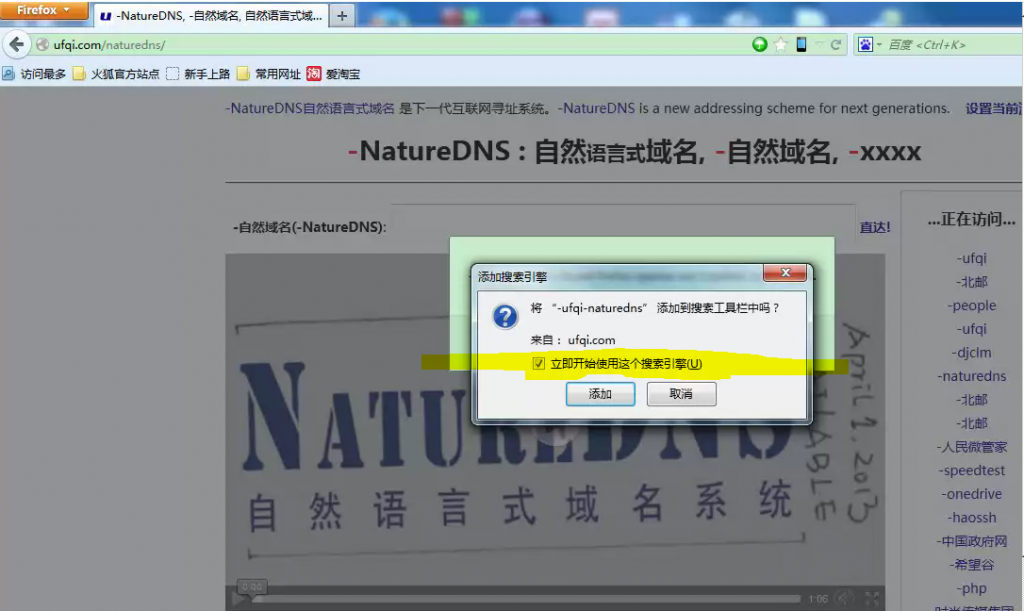Viewport: 1024px width, 611px height.
Task: Check 立即开始使用这个搜索引擎 option
Action: tap(541, 364)
